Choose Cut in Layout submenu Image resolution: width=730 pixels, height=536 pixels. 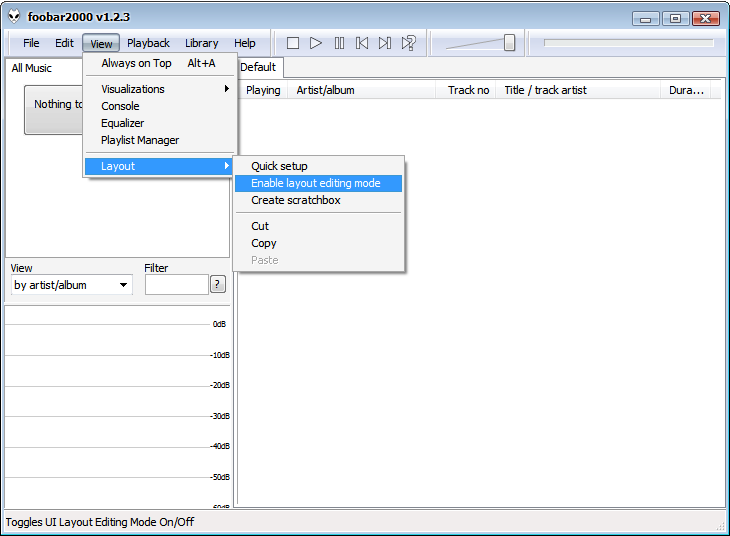coord(318,226)
